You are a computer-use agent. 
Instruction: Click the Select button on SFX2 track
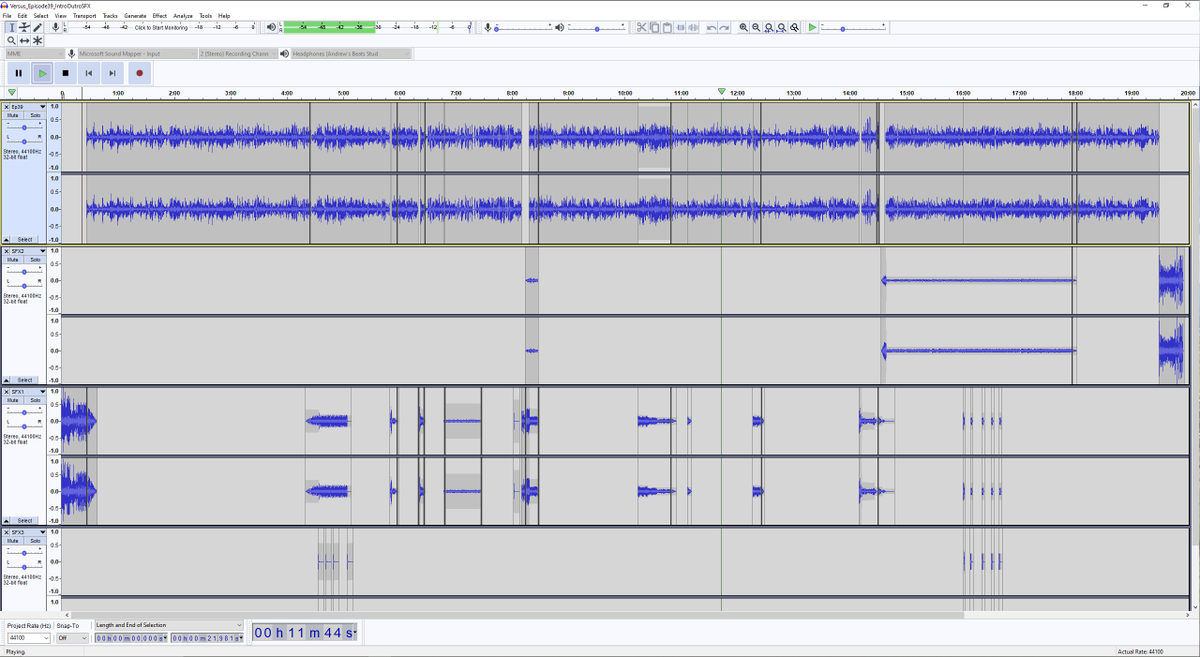[x=25, y=380]
